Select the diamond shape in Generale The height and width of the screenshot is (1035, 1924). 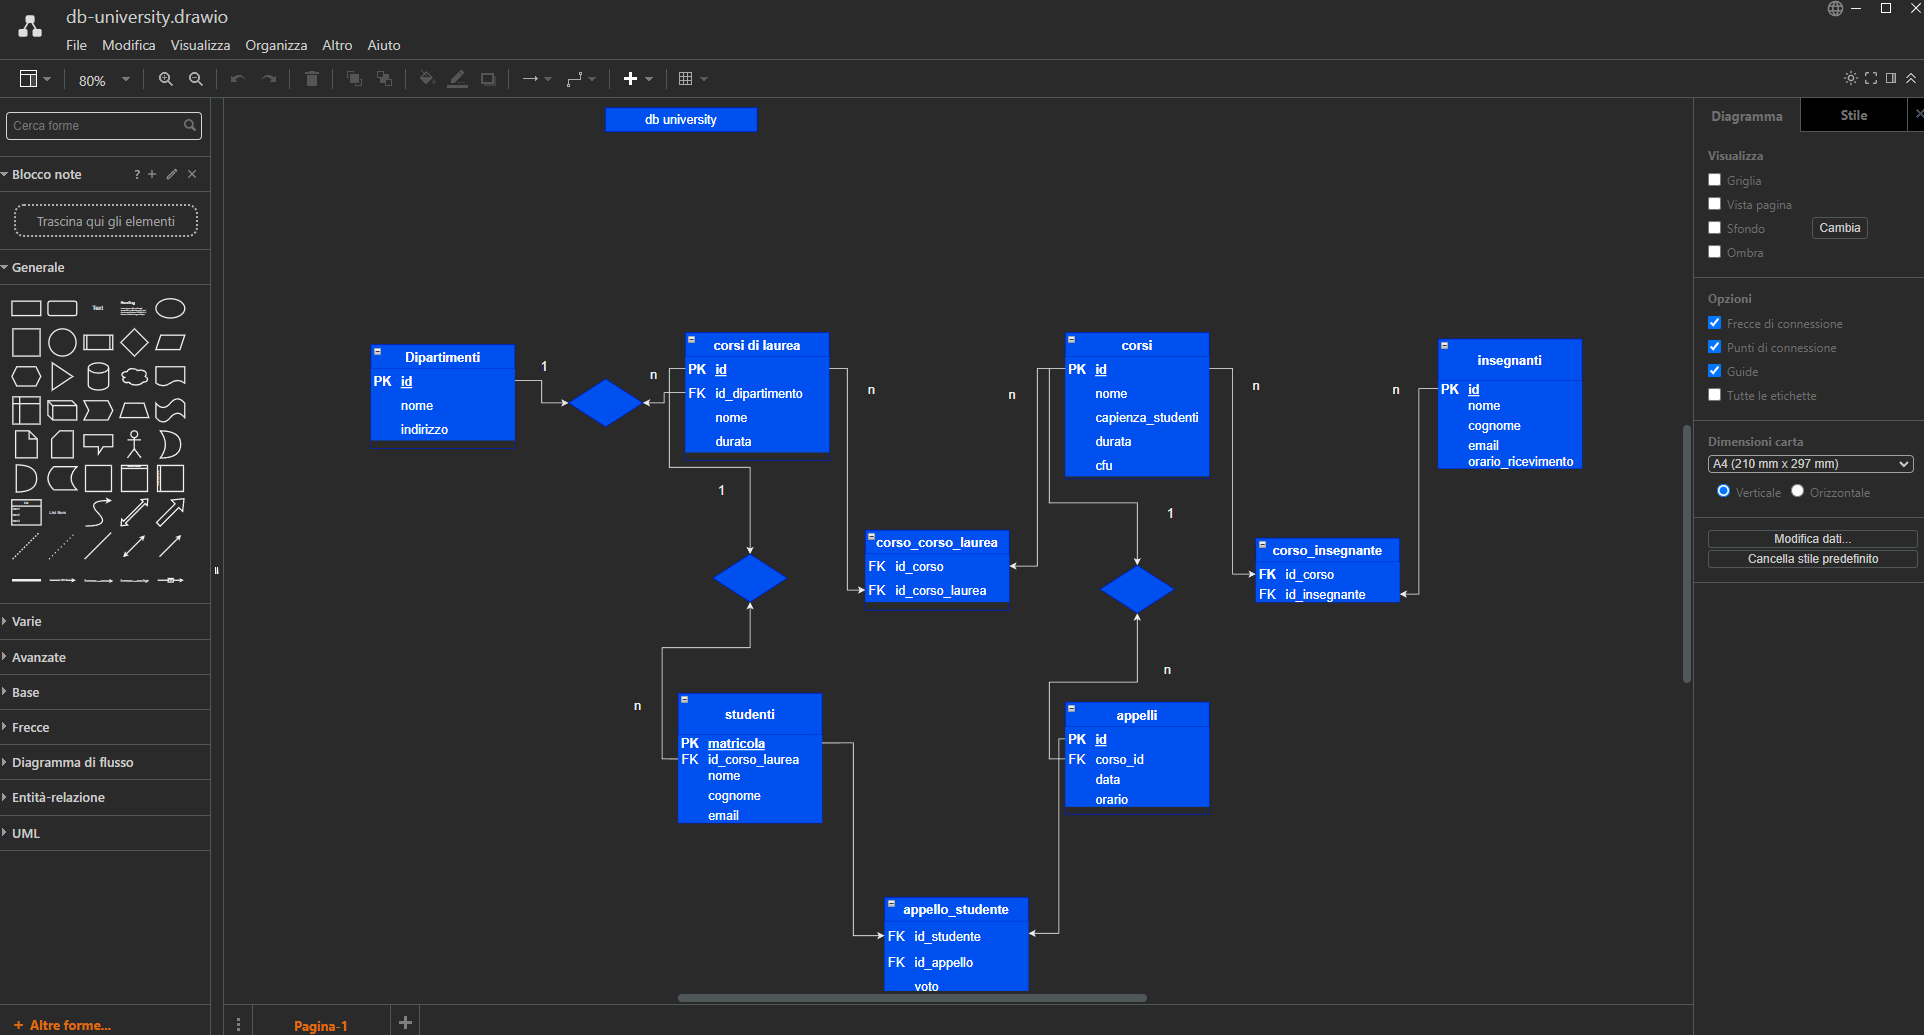click(x=134, y=342)
